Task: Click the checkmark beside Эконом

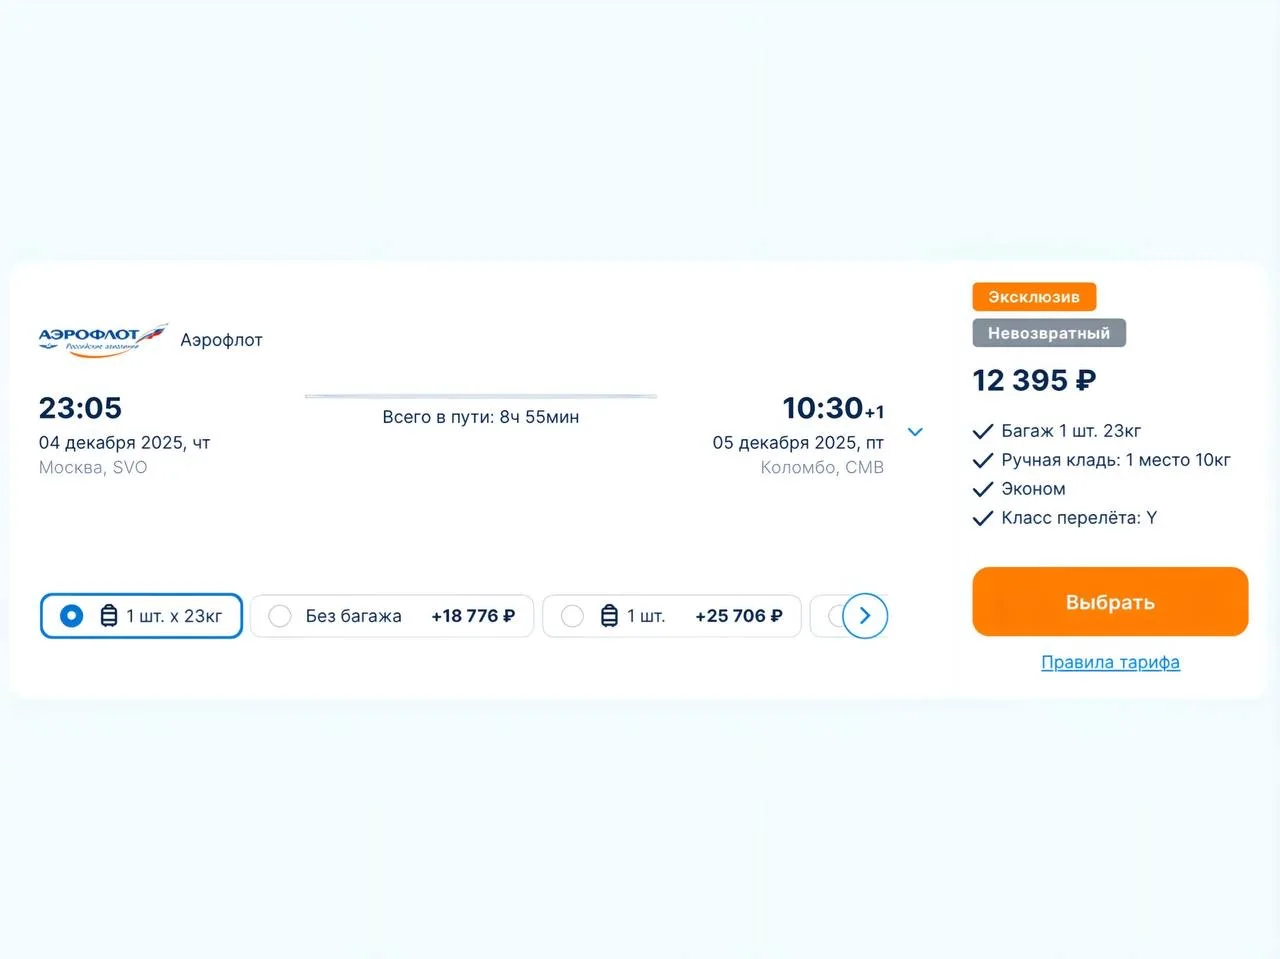Action: (983, 490)
